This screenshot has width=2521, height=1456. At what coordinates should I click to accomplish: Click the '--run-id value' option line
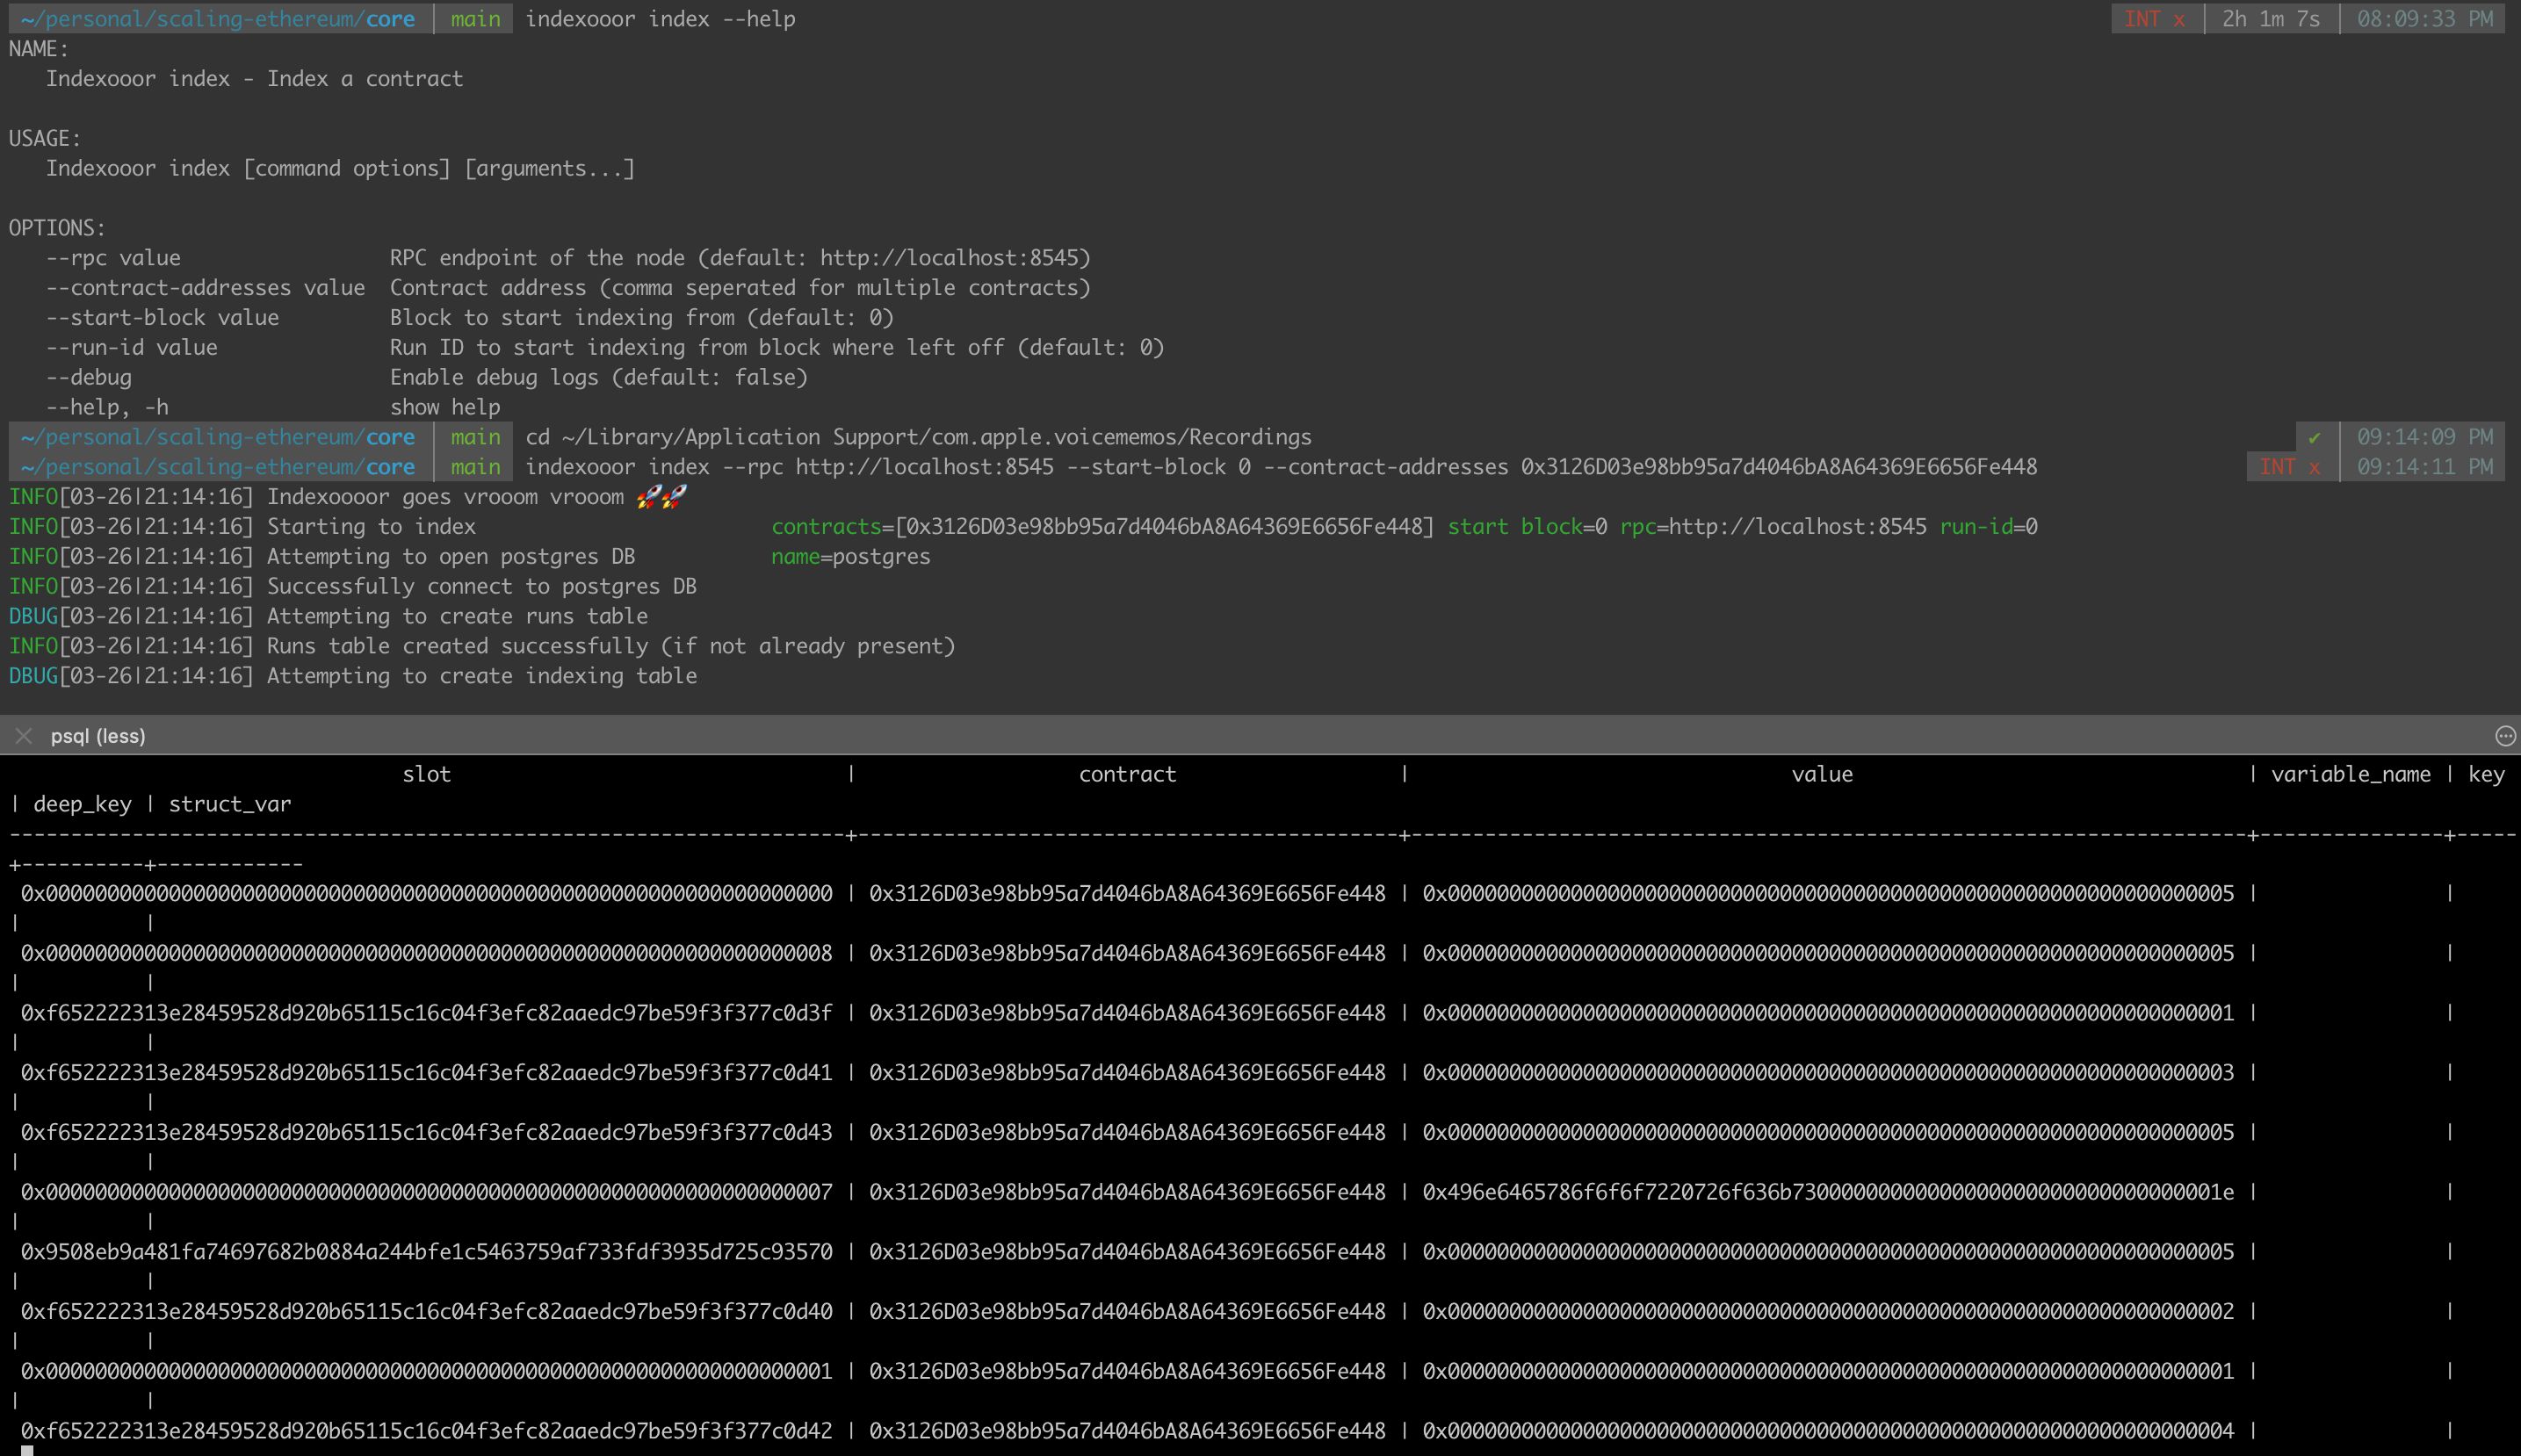coord(605,348)
